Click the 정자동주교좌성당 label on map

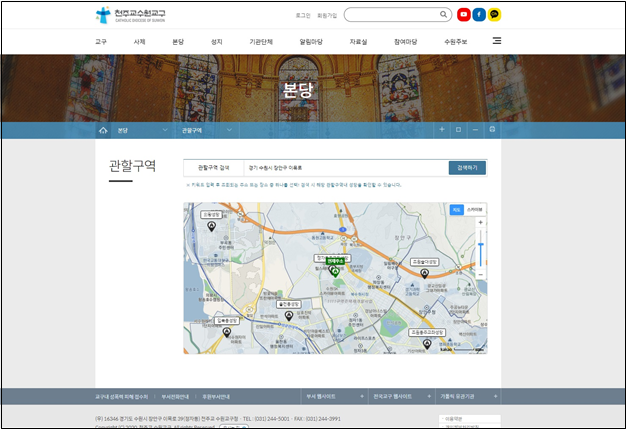tap(332, 258)
